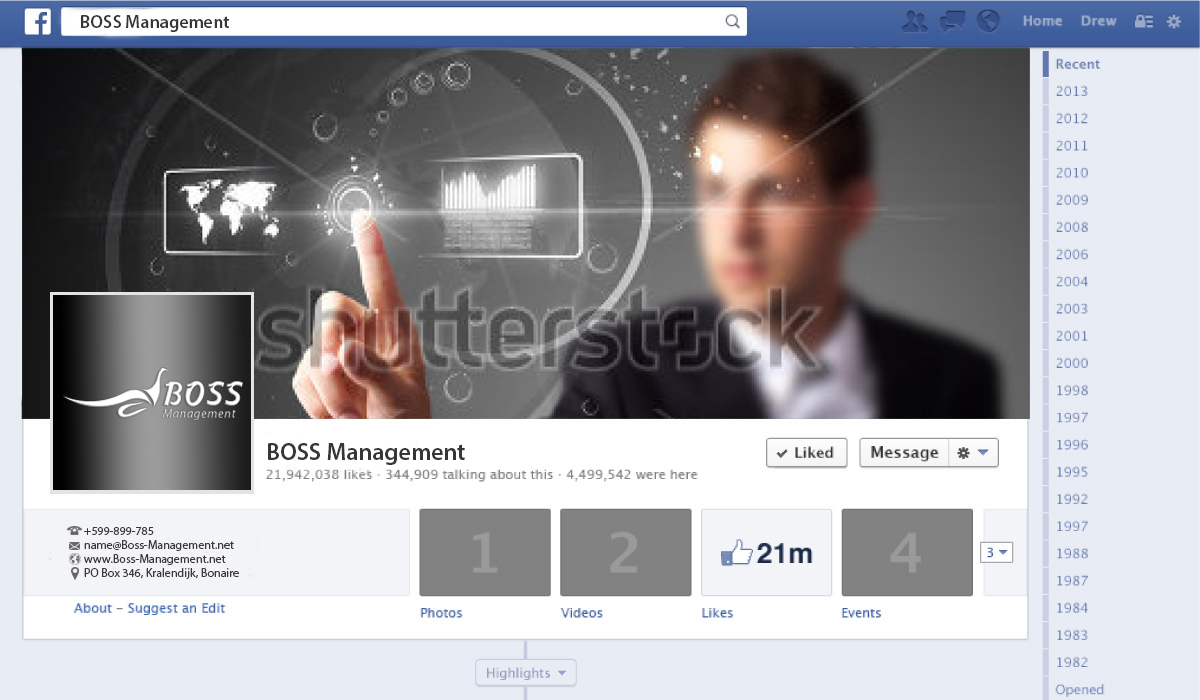The width and height of the screenshot is (1200, 700).
Task: Open the messages icon in top bar
Action: [x=953, y=21]
